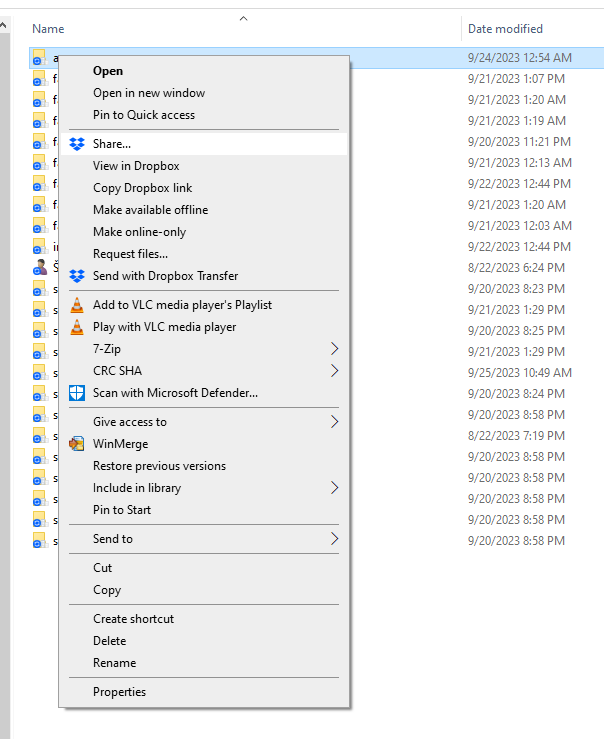Open Properties from the context menu

(204, 692)
